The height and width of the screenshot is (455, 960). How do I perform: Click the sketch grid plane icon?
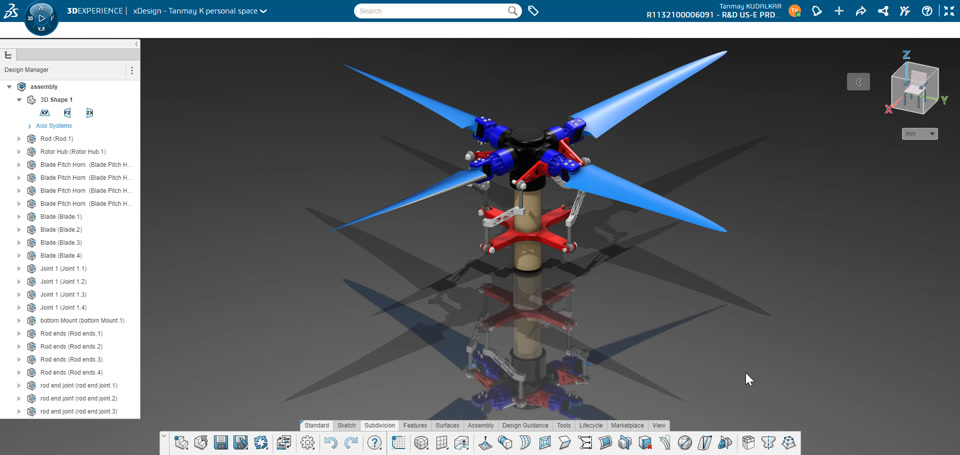click(x=398, y=443)
